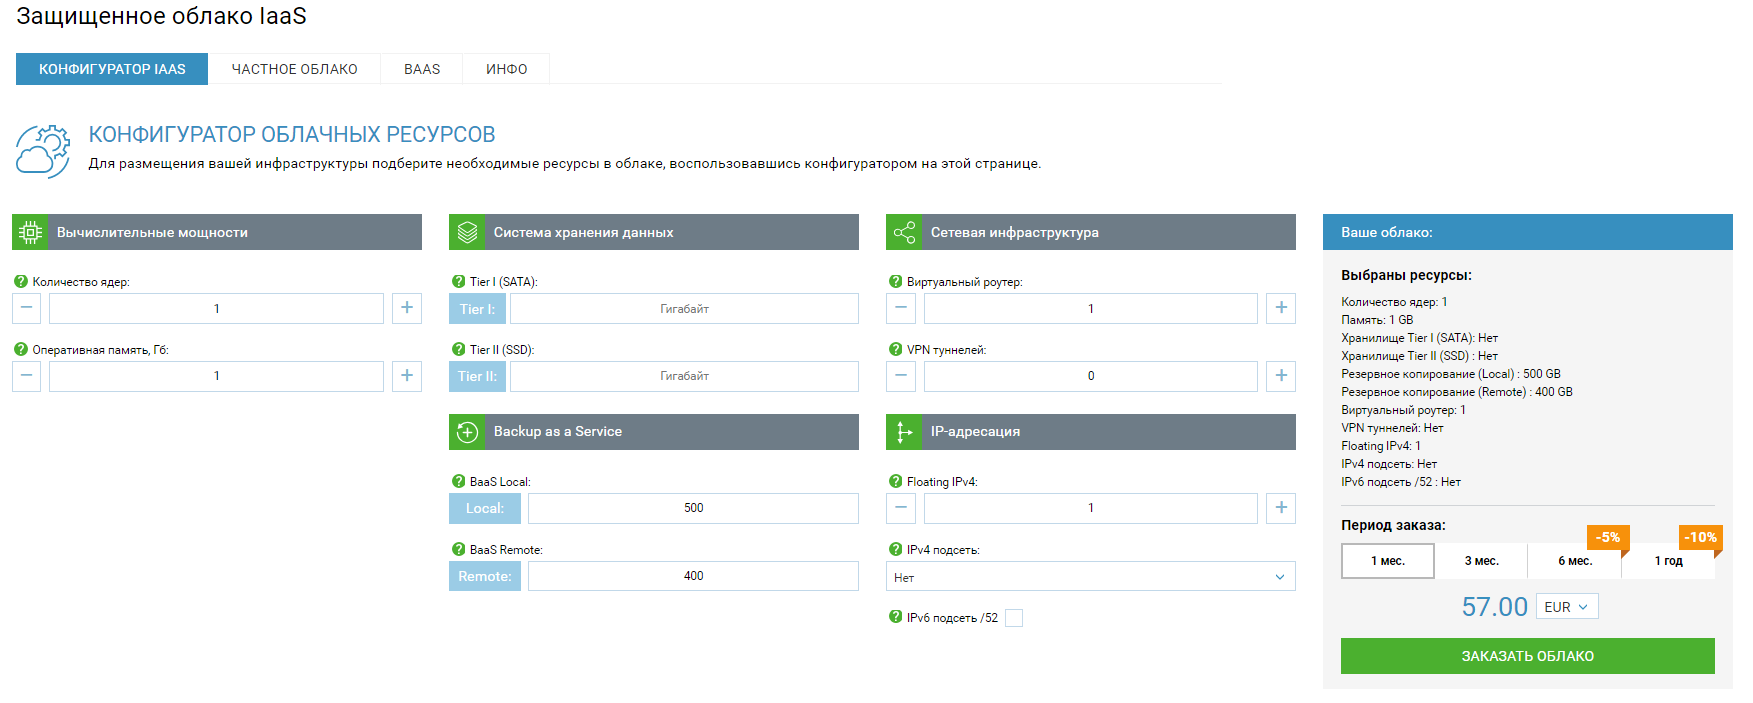
Task: Enable the IPv6 подсеть /52 checkbox
Action: [x=1013, y=618]
